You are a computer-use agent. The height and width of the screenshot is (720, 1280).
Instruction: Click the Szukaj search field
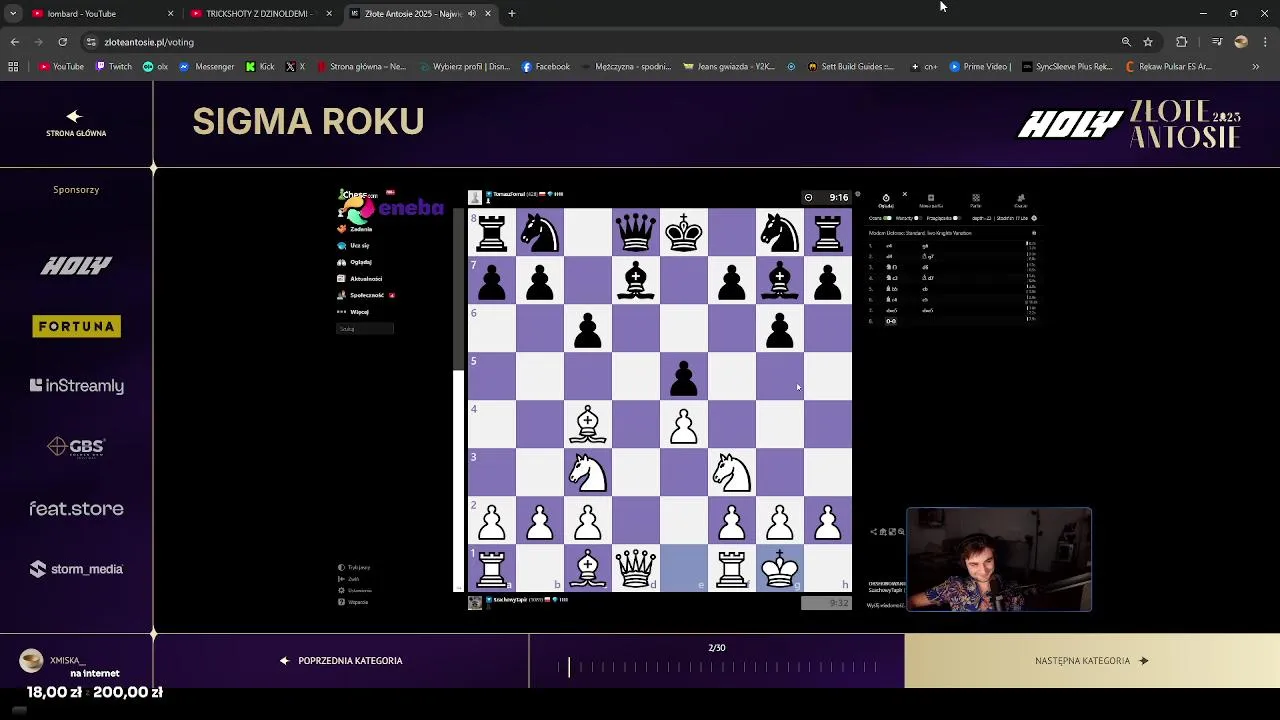tap(365, 329)
